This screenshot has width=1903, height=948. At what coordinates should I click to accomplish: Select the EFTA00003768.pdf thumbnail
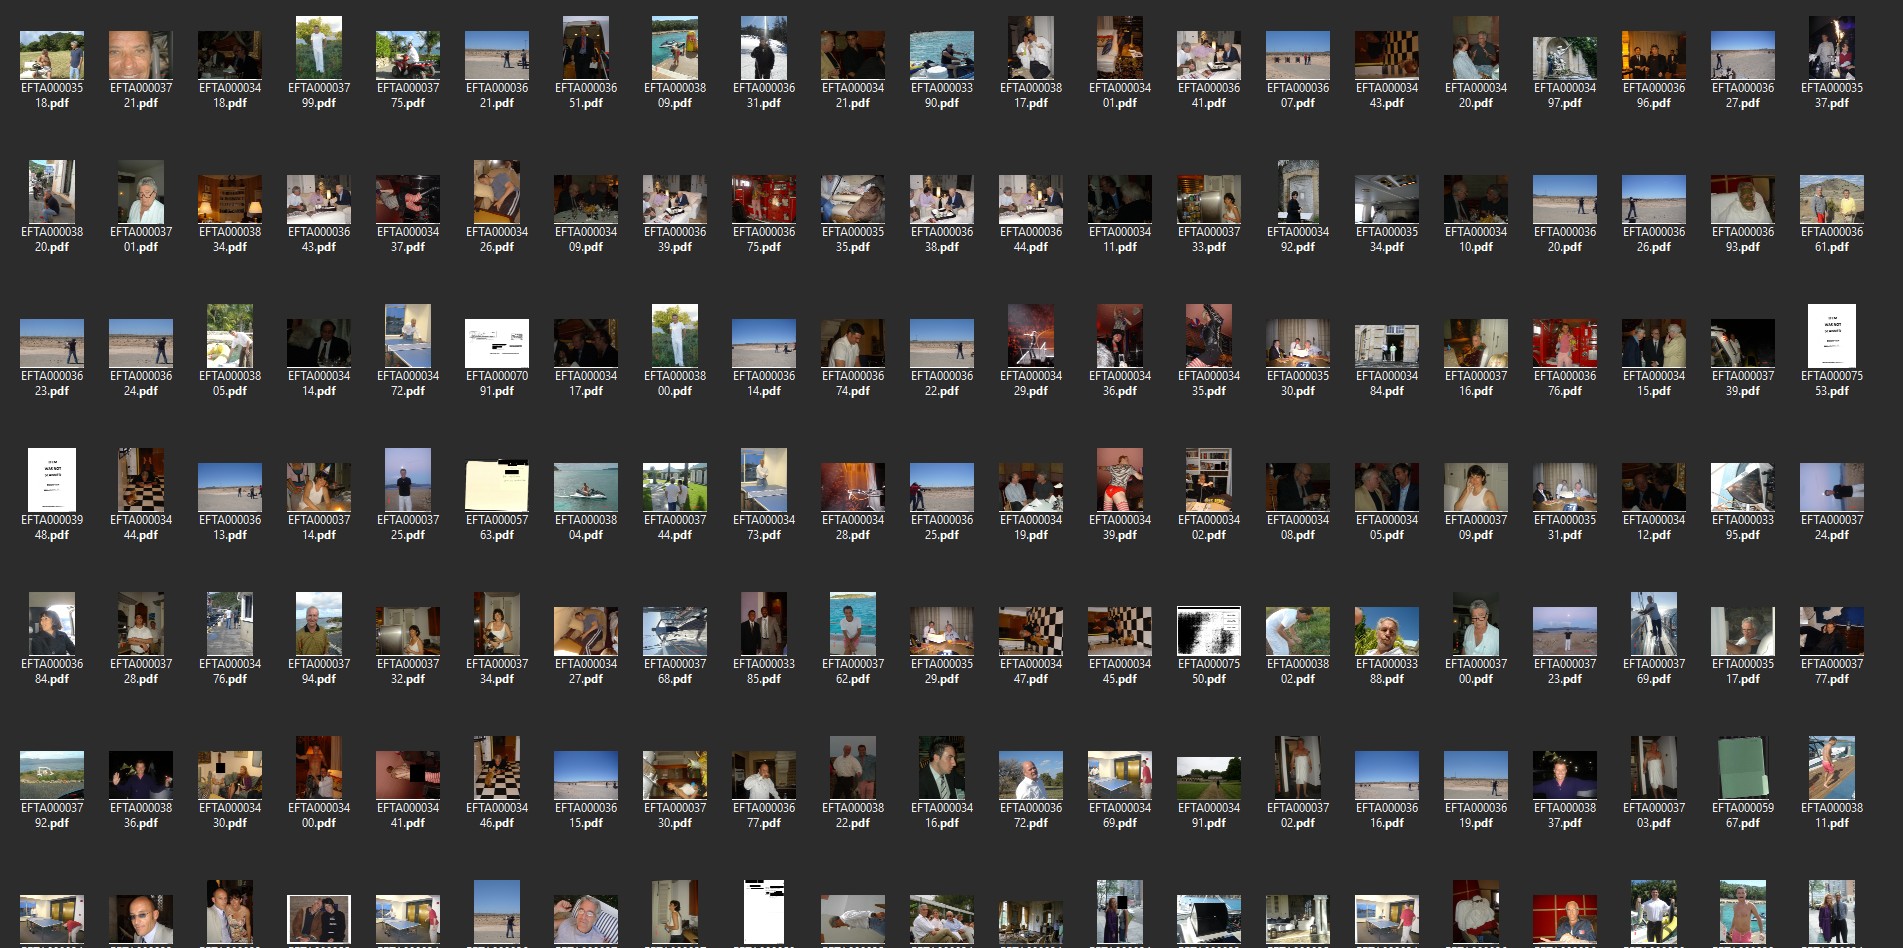coord(675,631)
